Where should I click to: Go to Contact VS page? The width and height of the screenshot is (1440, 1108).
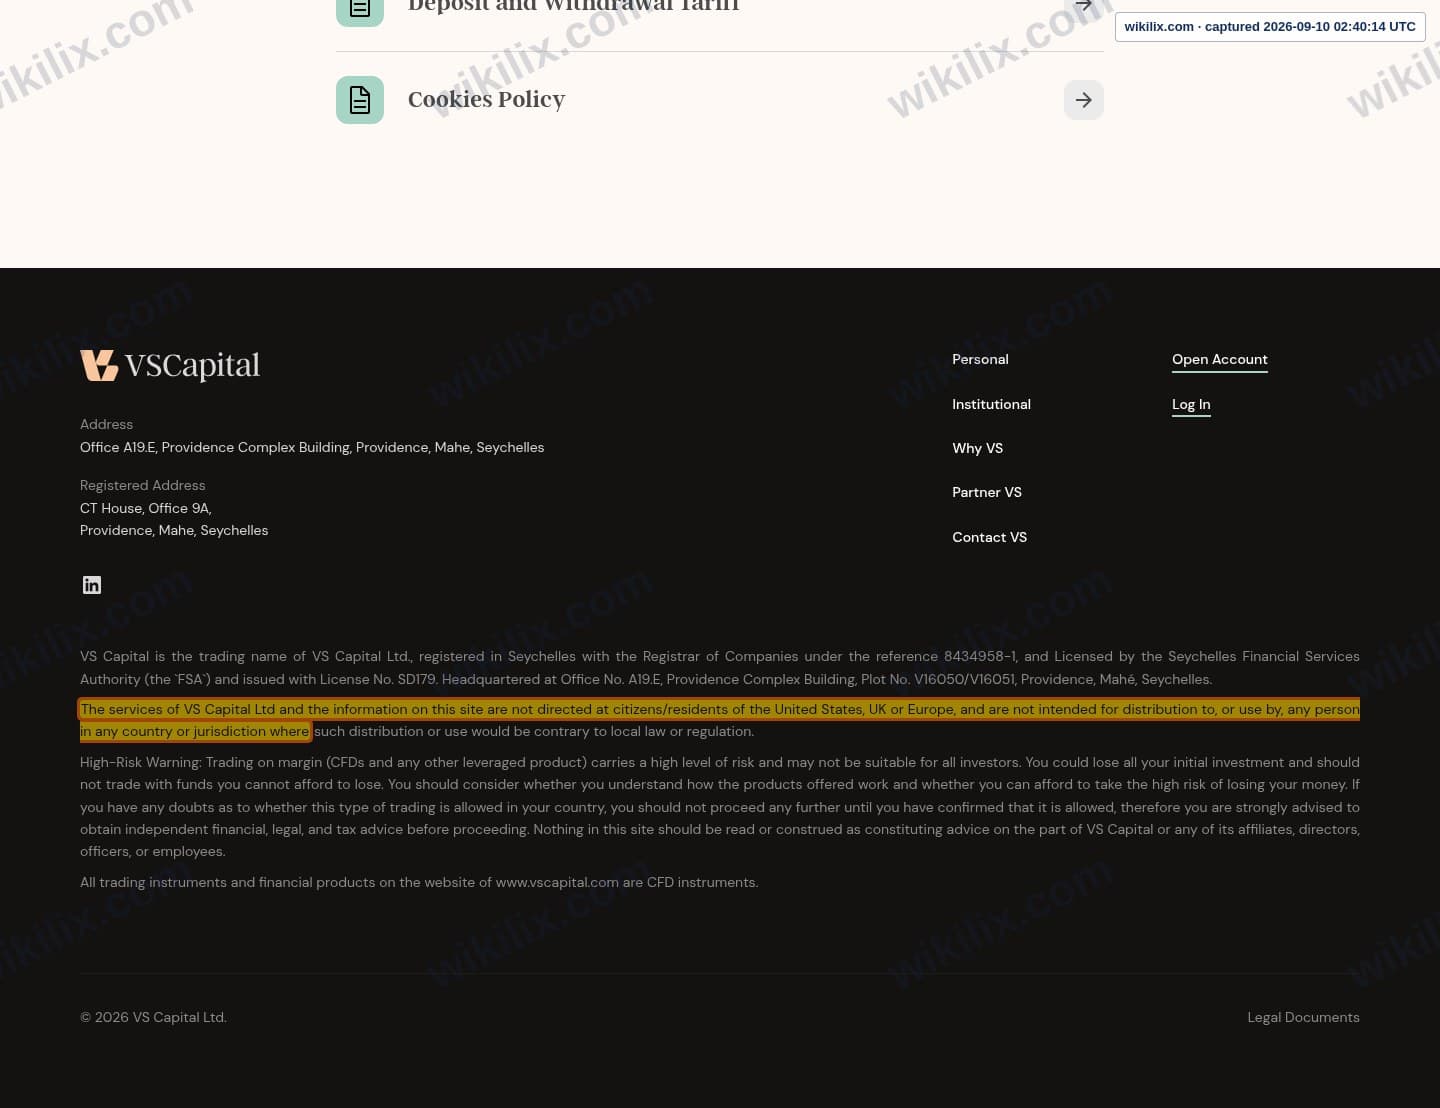pyautogui.click(x=989, y=537)
